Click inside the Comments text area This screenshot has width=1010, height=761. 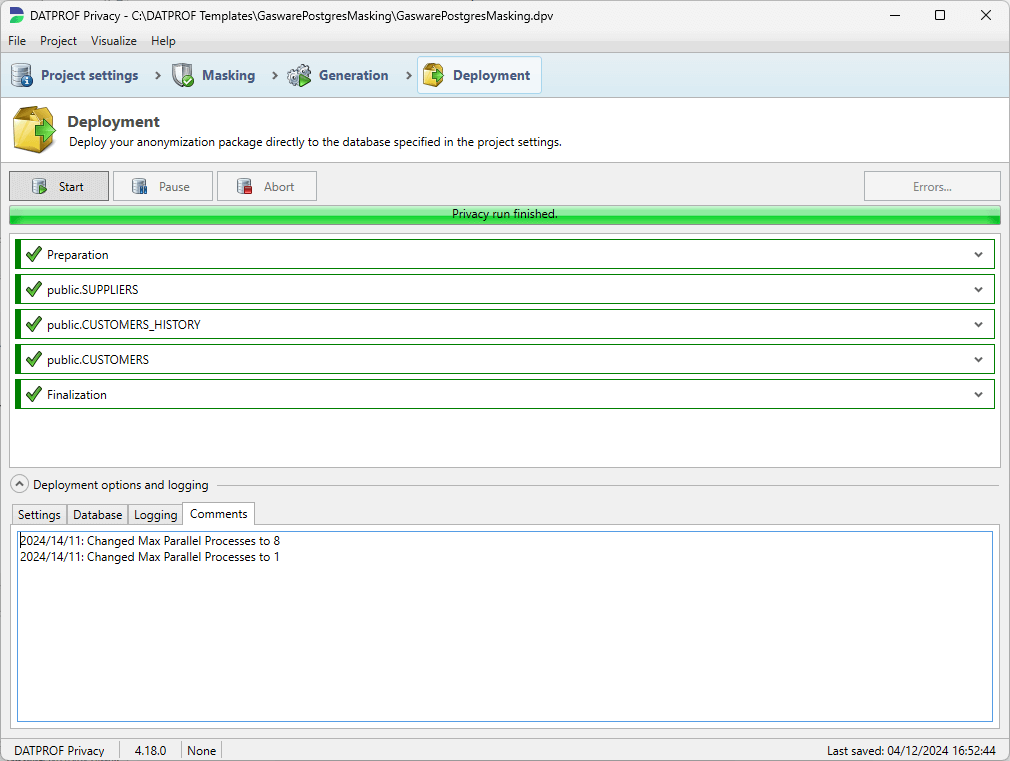[500, 620]
